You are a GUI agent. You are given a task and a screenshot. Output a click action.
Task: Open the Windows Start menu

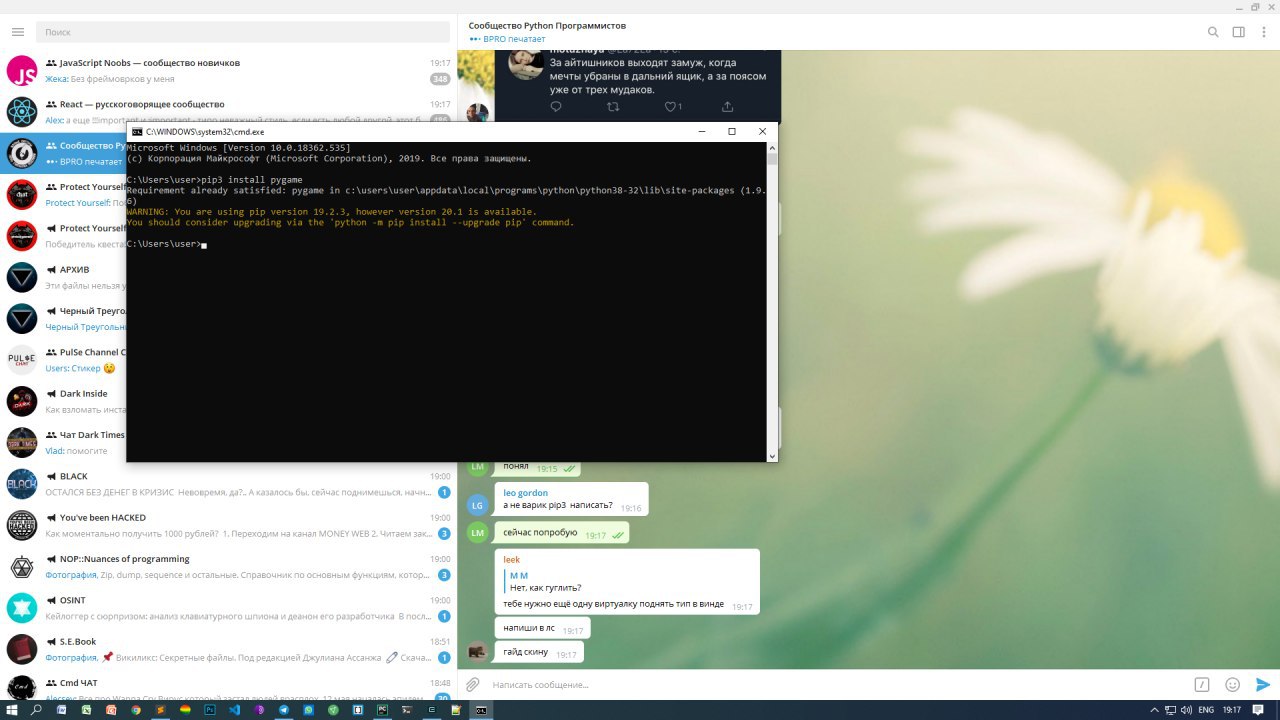(x=11, y=710)
